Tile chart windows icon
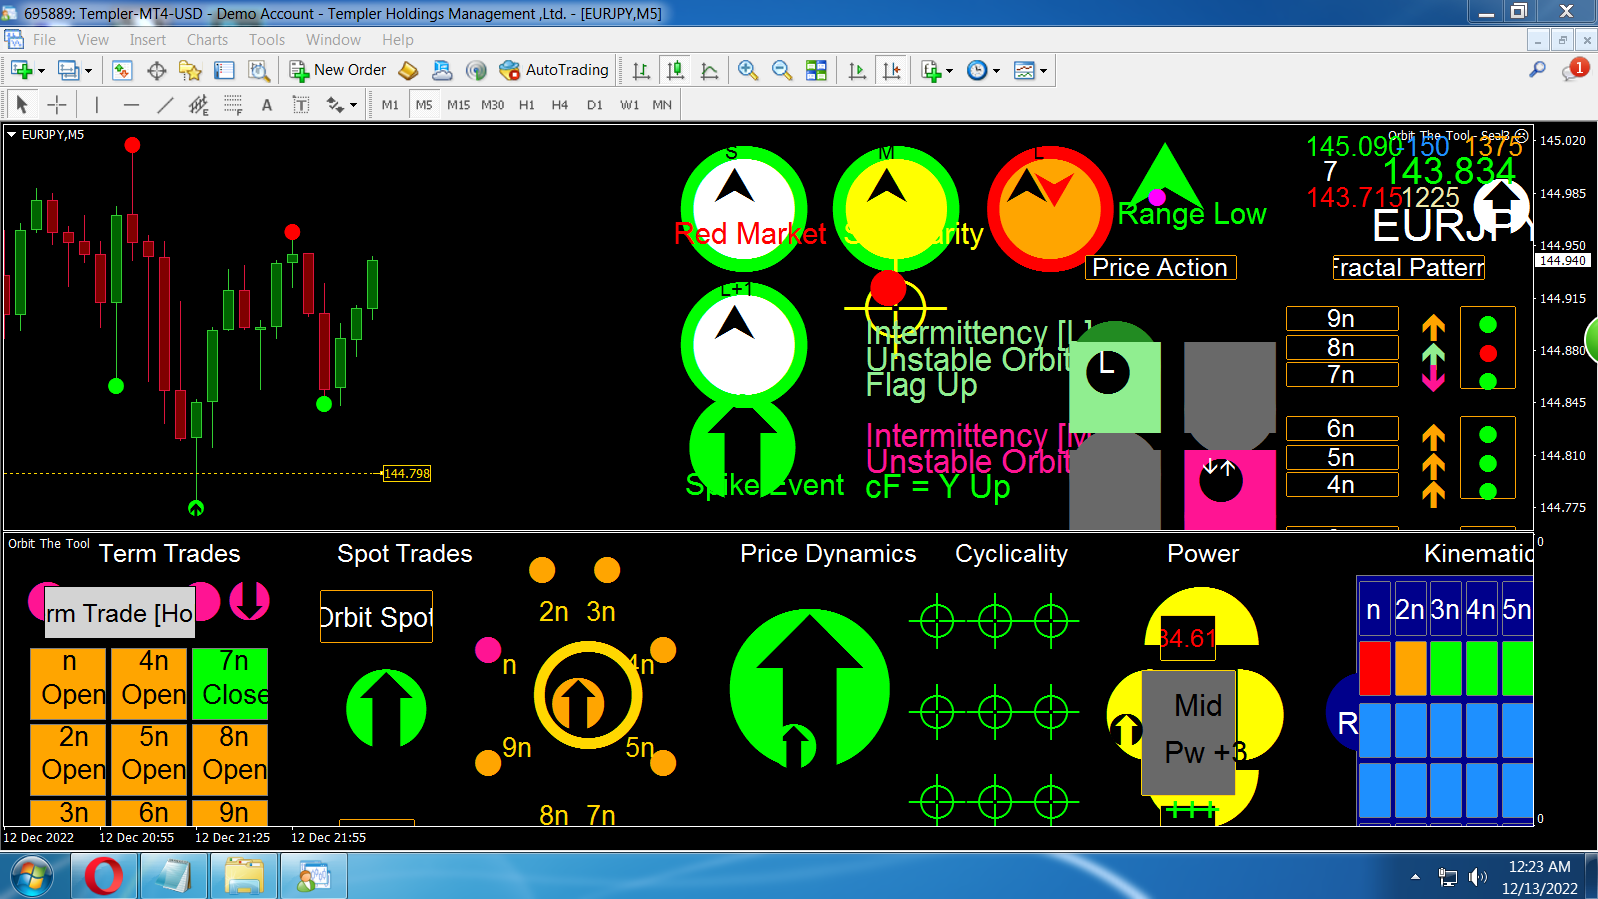The height and width of the screenshot is (899, 1598). (x=816, y=70)
